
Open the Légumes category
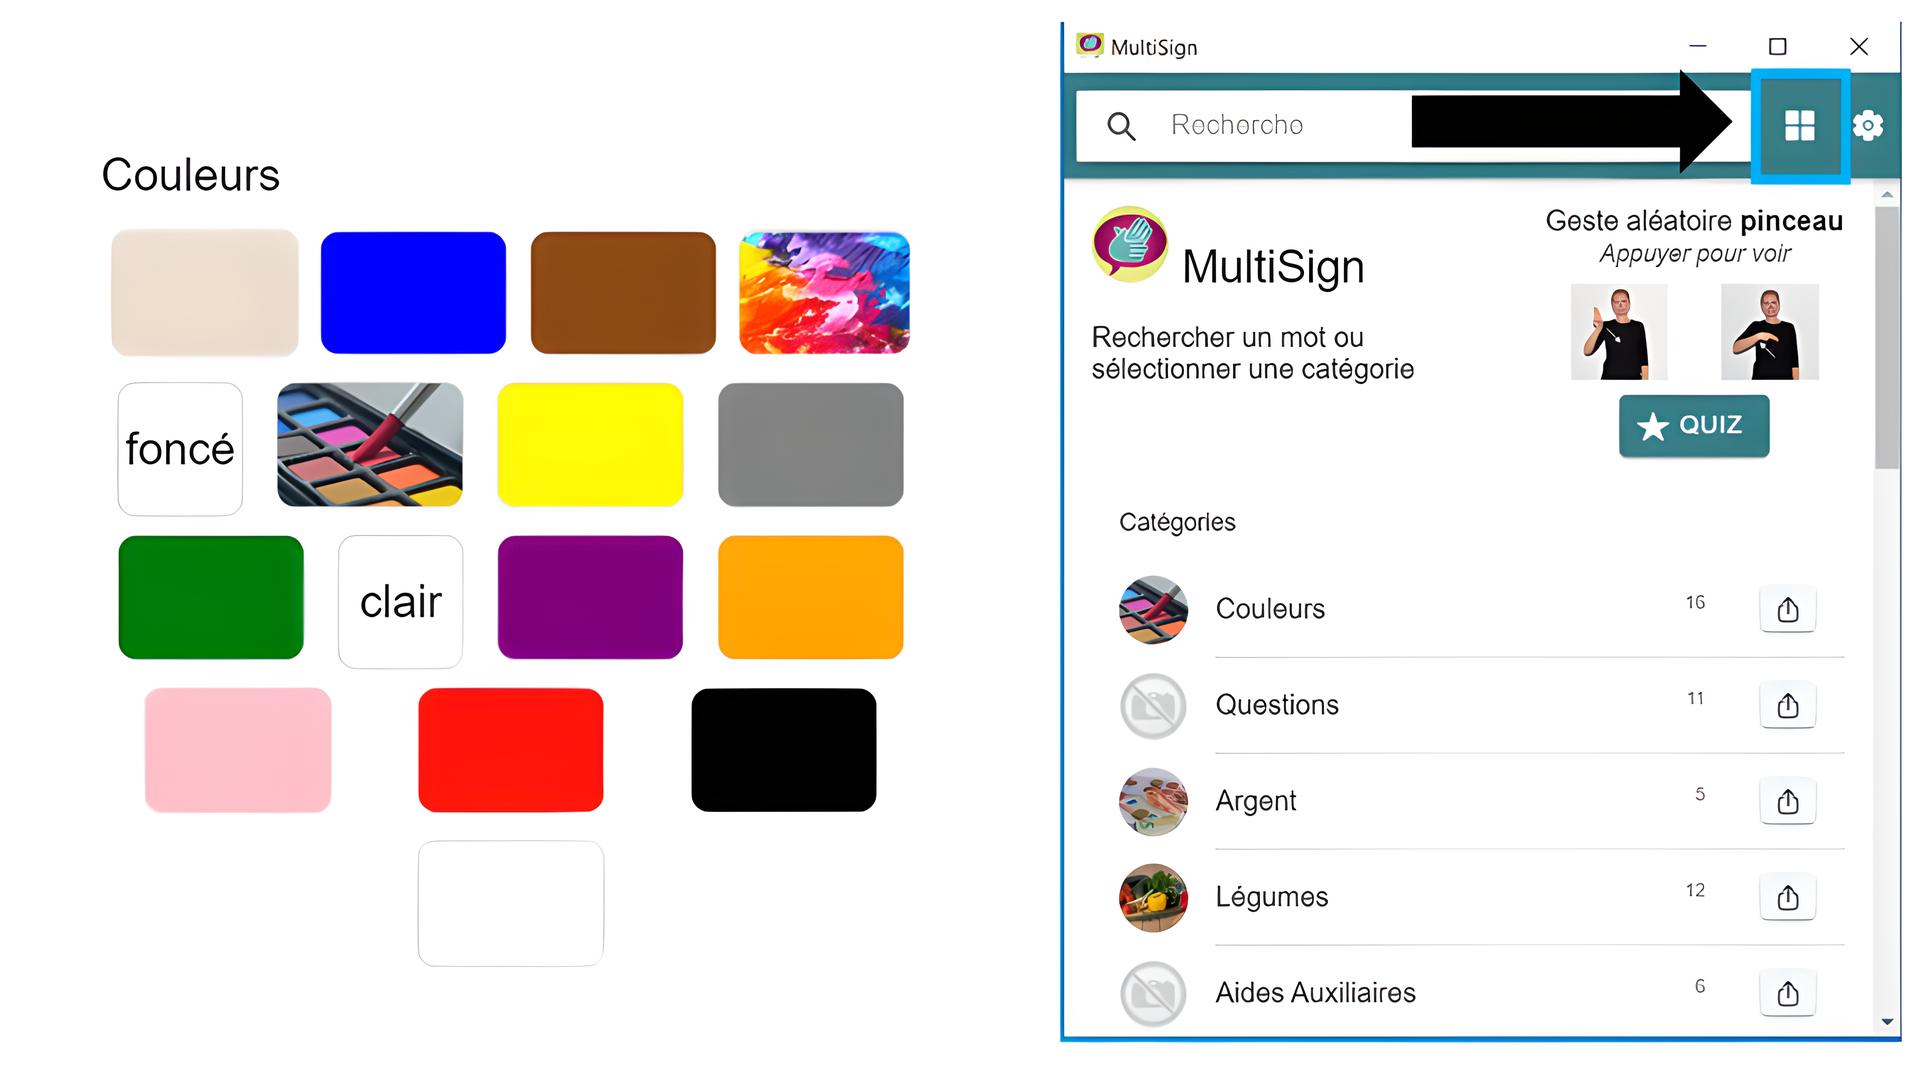coord(1271,897)
